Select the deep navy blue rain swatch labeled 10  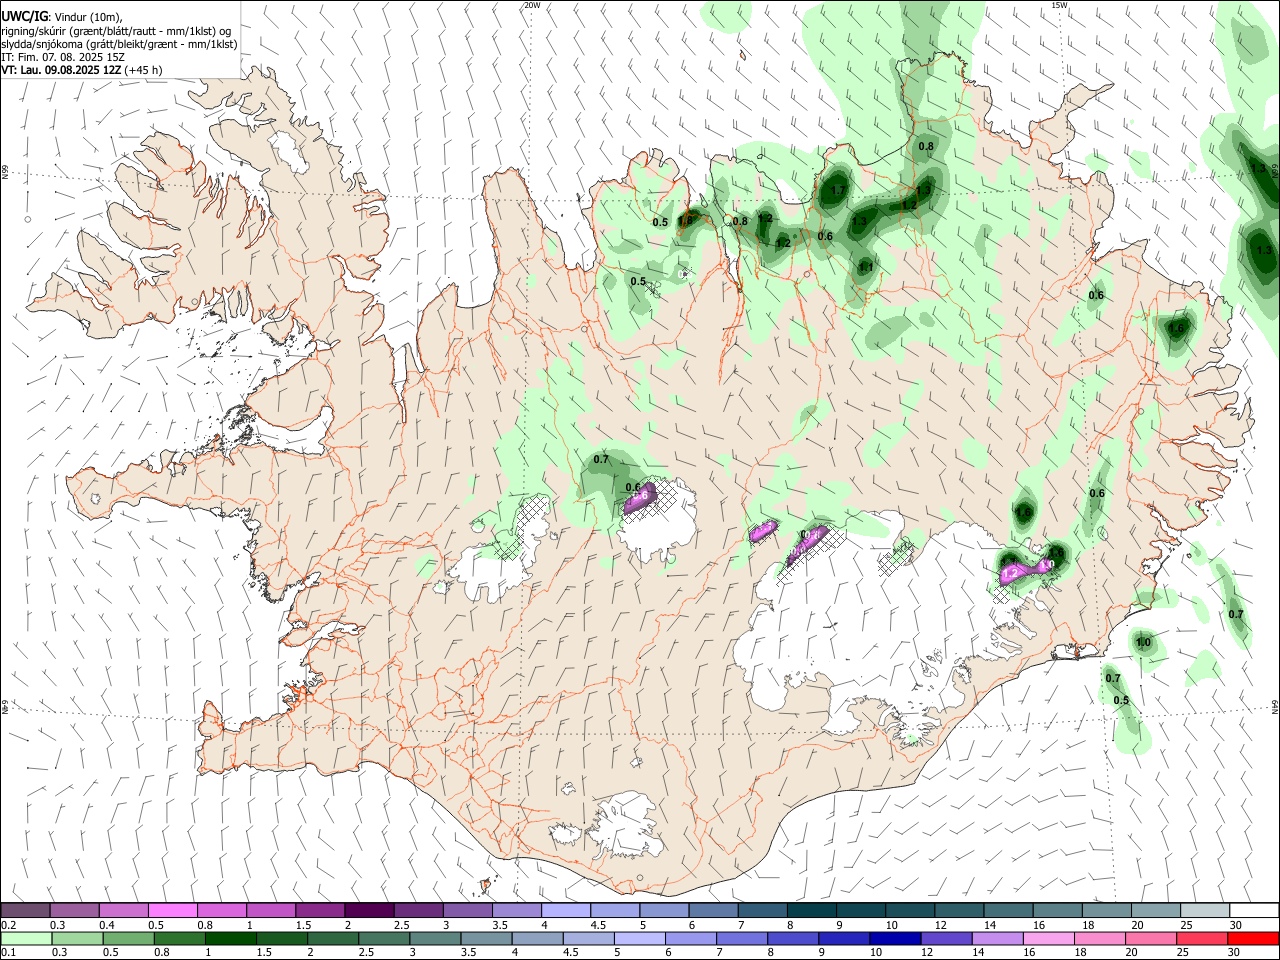coord(895,938)
